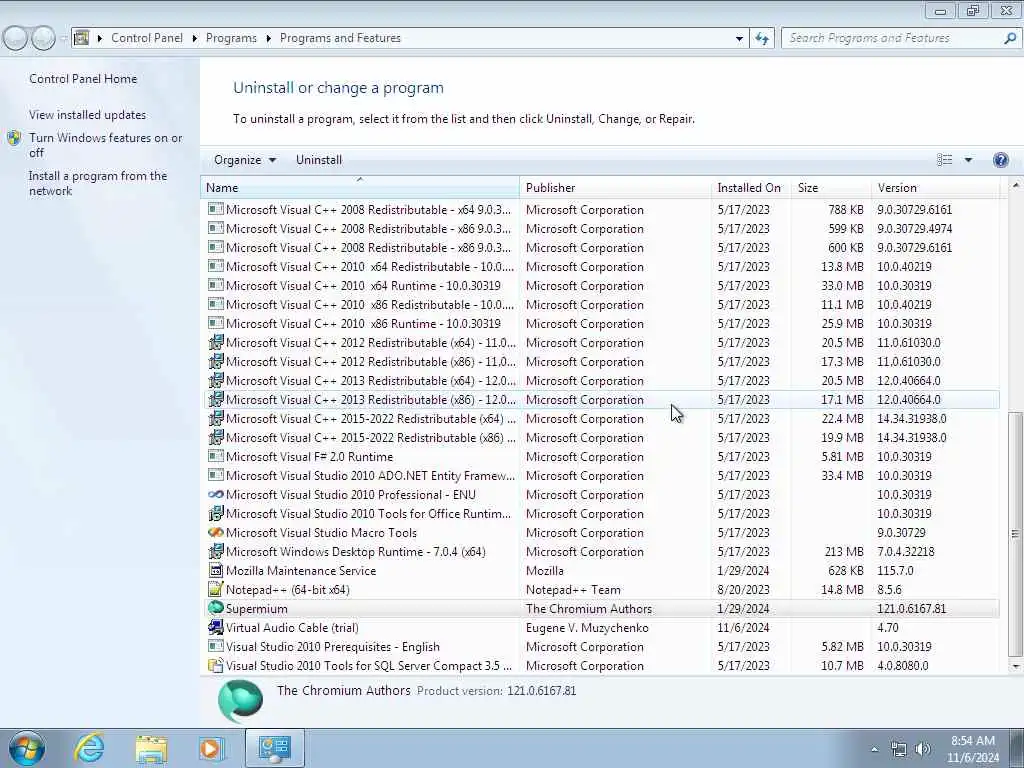Launch Internet Explorer from the taskbar
1024x768 pixels.
(x=89, y=748)
